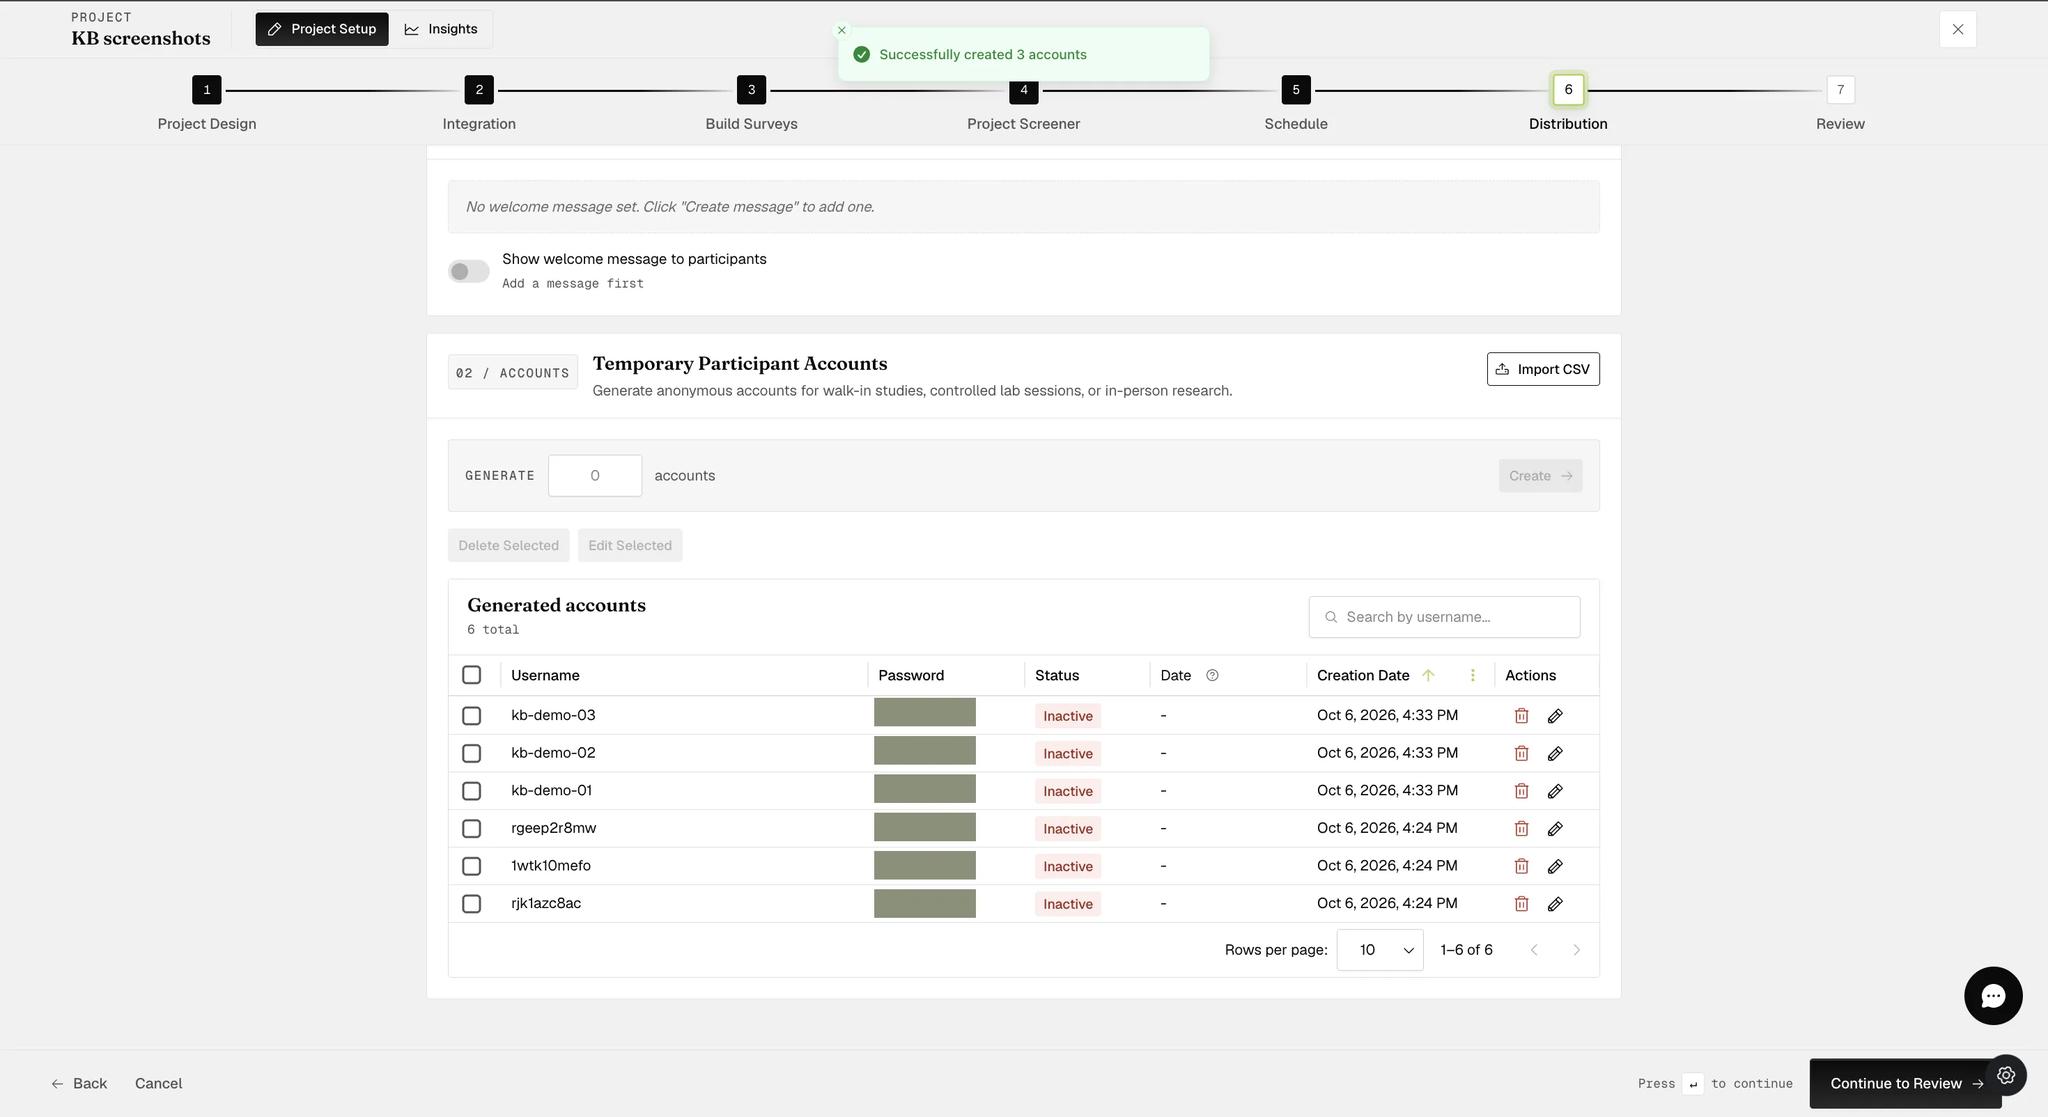The width and height of the screenshot is (2048, 1117).
Task: Toggle Show welcome message to participants
Action: click(x=468, y=271)
